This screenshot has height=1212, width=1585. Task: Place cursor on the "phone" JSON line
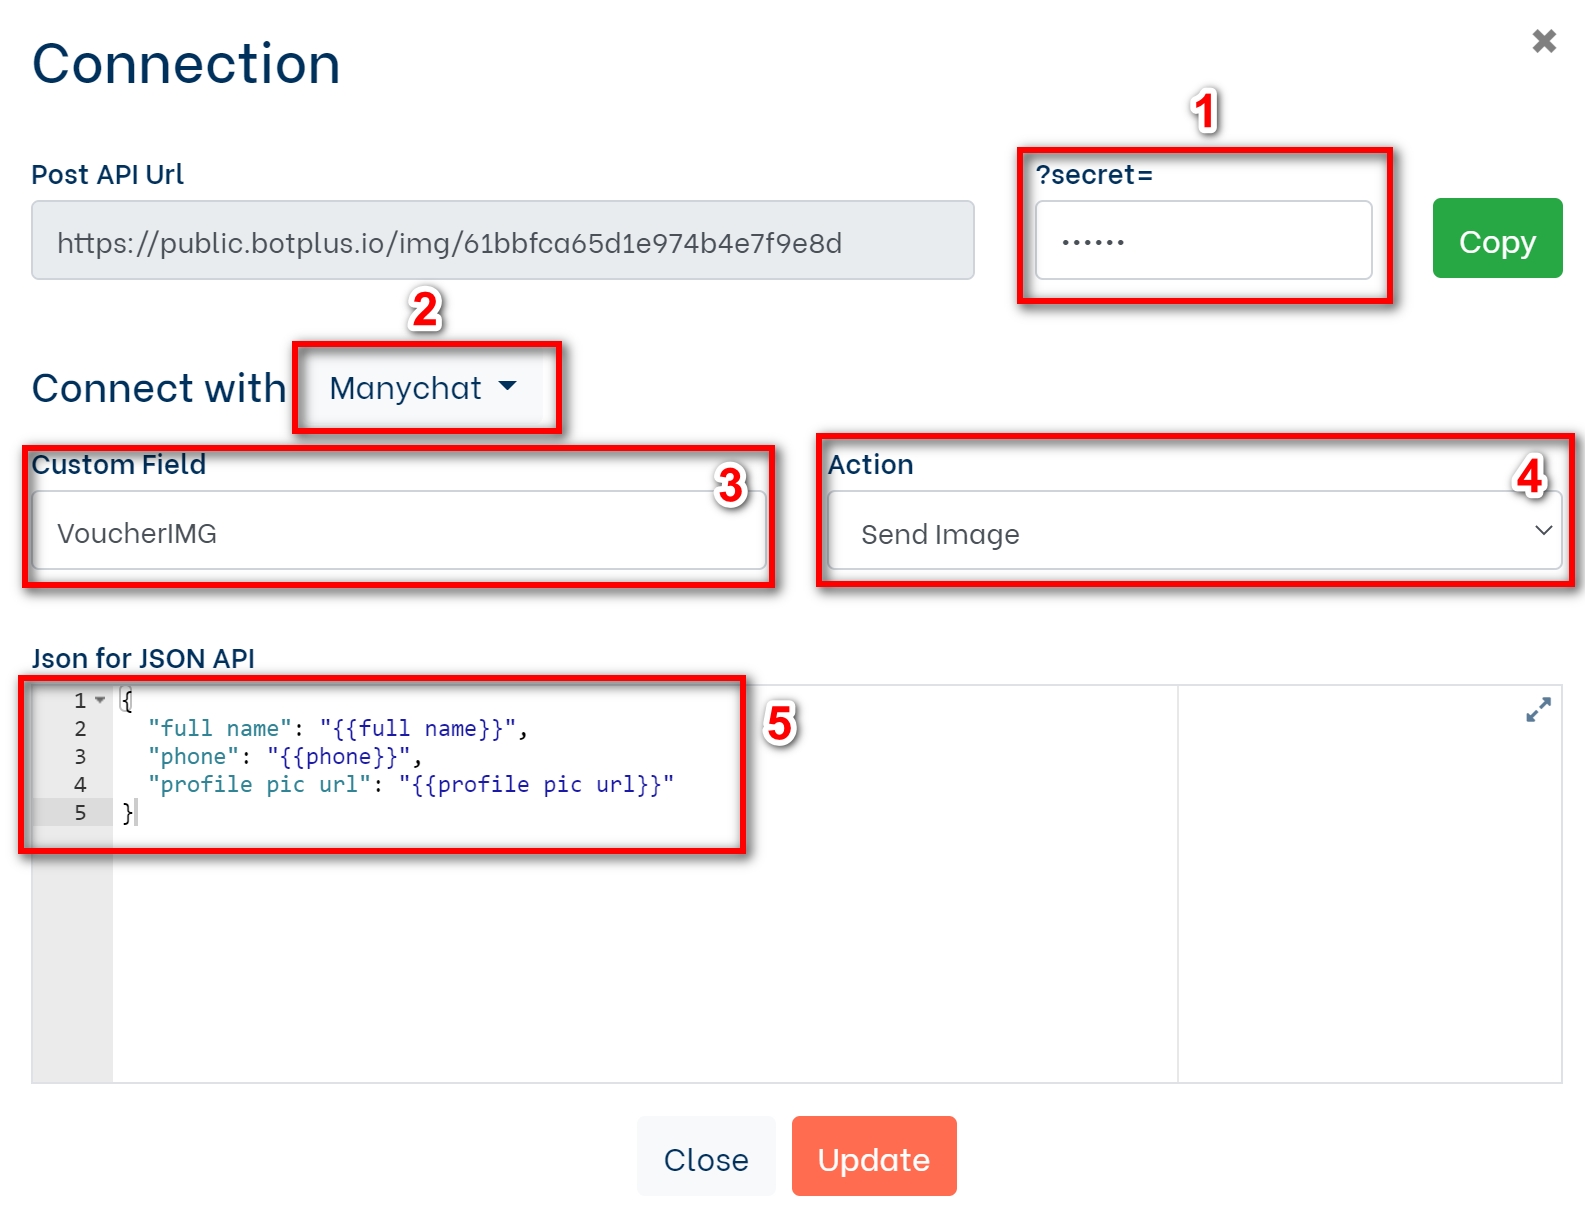pyautogui.click(x=283, y=757)
